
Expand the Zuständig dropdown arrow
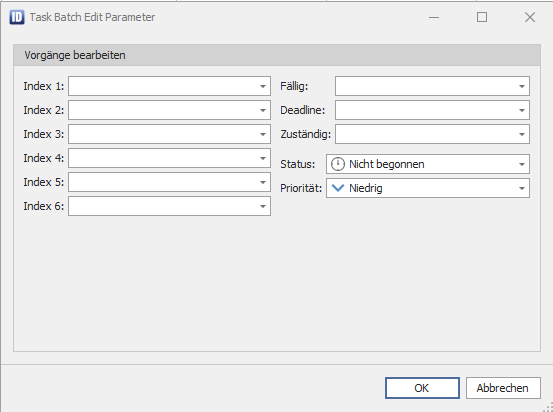[522, 134]
